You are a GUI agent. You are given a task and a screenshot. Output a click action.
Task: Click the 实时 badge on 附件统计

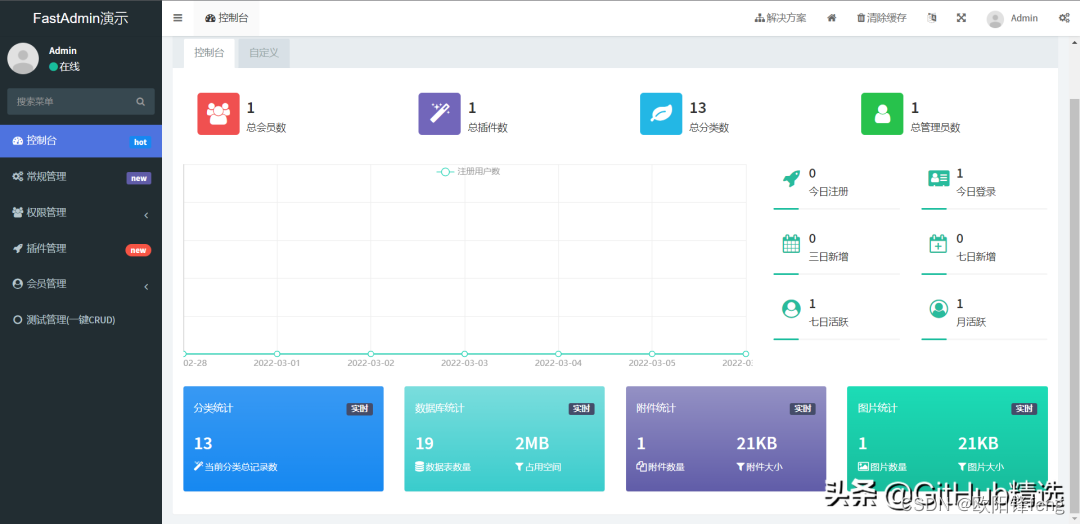click(802, 409)
